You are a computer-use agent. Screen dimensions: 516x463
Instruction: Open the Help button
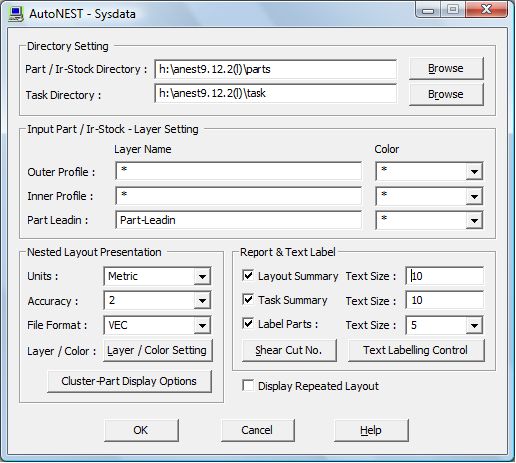[371, 430]
